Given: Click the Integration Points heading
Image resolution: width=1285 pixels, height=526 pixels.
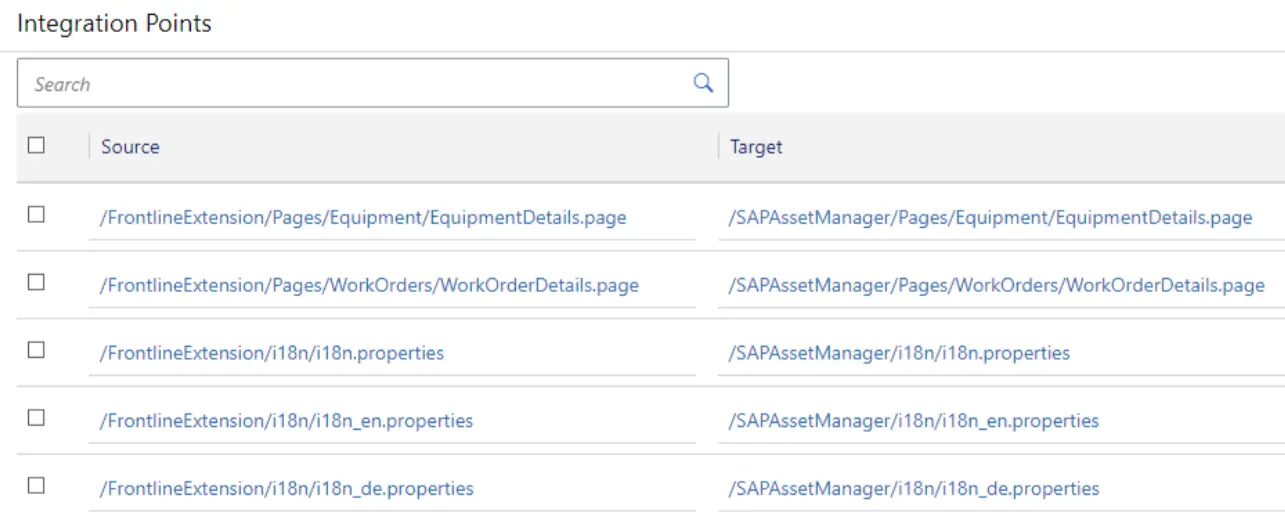Looking at the screenshot, I should [x=114, y=23].
